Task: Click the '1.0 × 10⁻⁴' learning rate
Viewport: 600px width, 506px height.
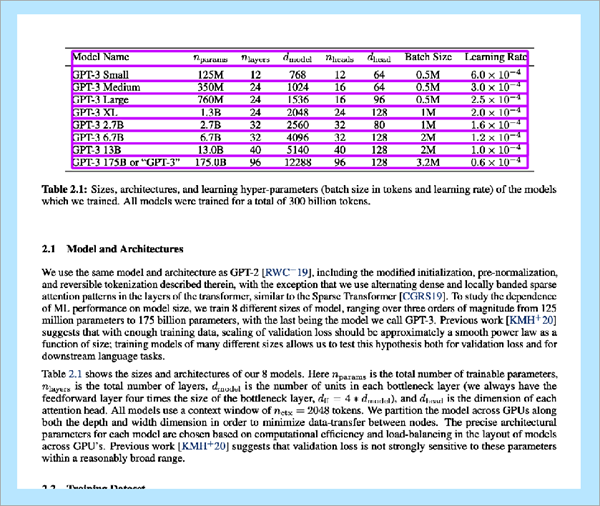Action: [x=496, y=149]
